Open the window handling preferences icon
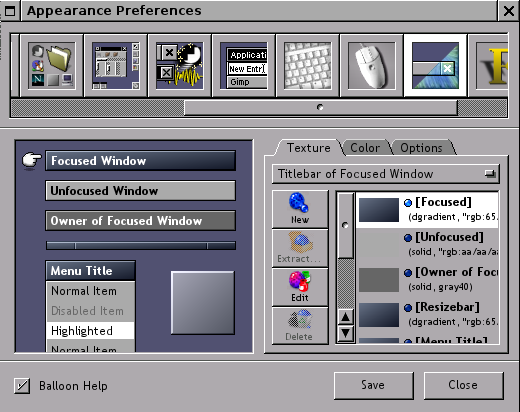Viewport: 520px width, 412px height. tap(116, 65)
